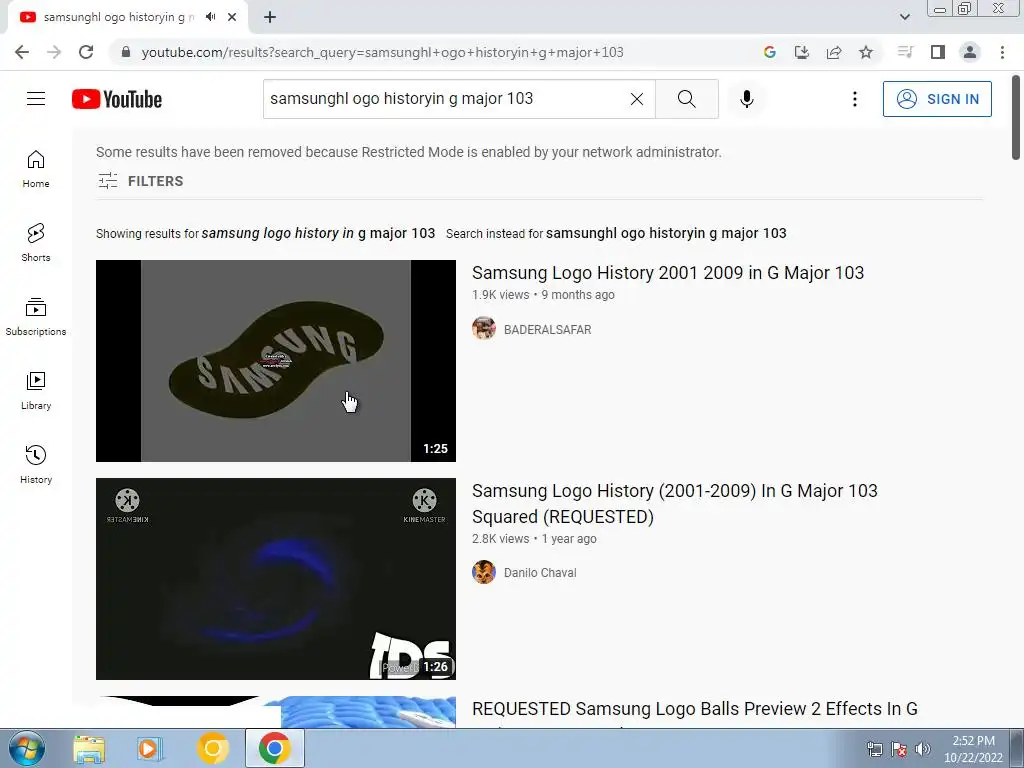Click the Google icon in address bar
Image resolution: width=1024 pixels, height=768 pixels.
[769, 52]
